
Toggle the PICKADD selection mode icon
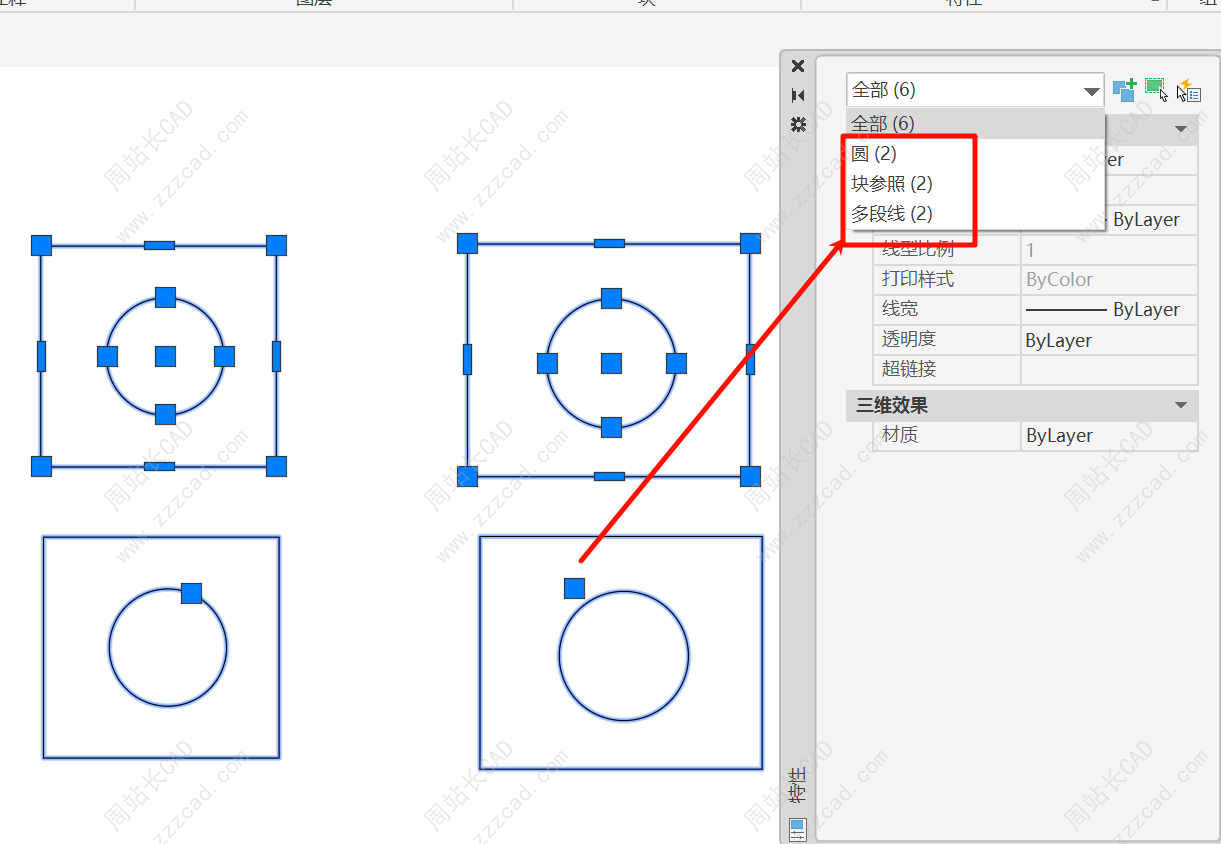pos(1125,90)
